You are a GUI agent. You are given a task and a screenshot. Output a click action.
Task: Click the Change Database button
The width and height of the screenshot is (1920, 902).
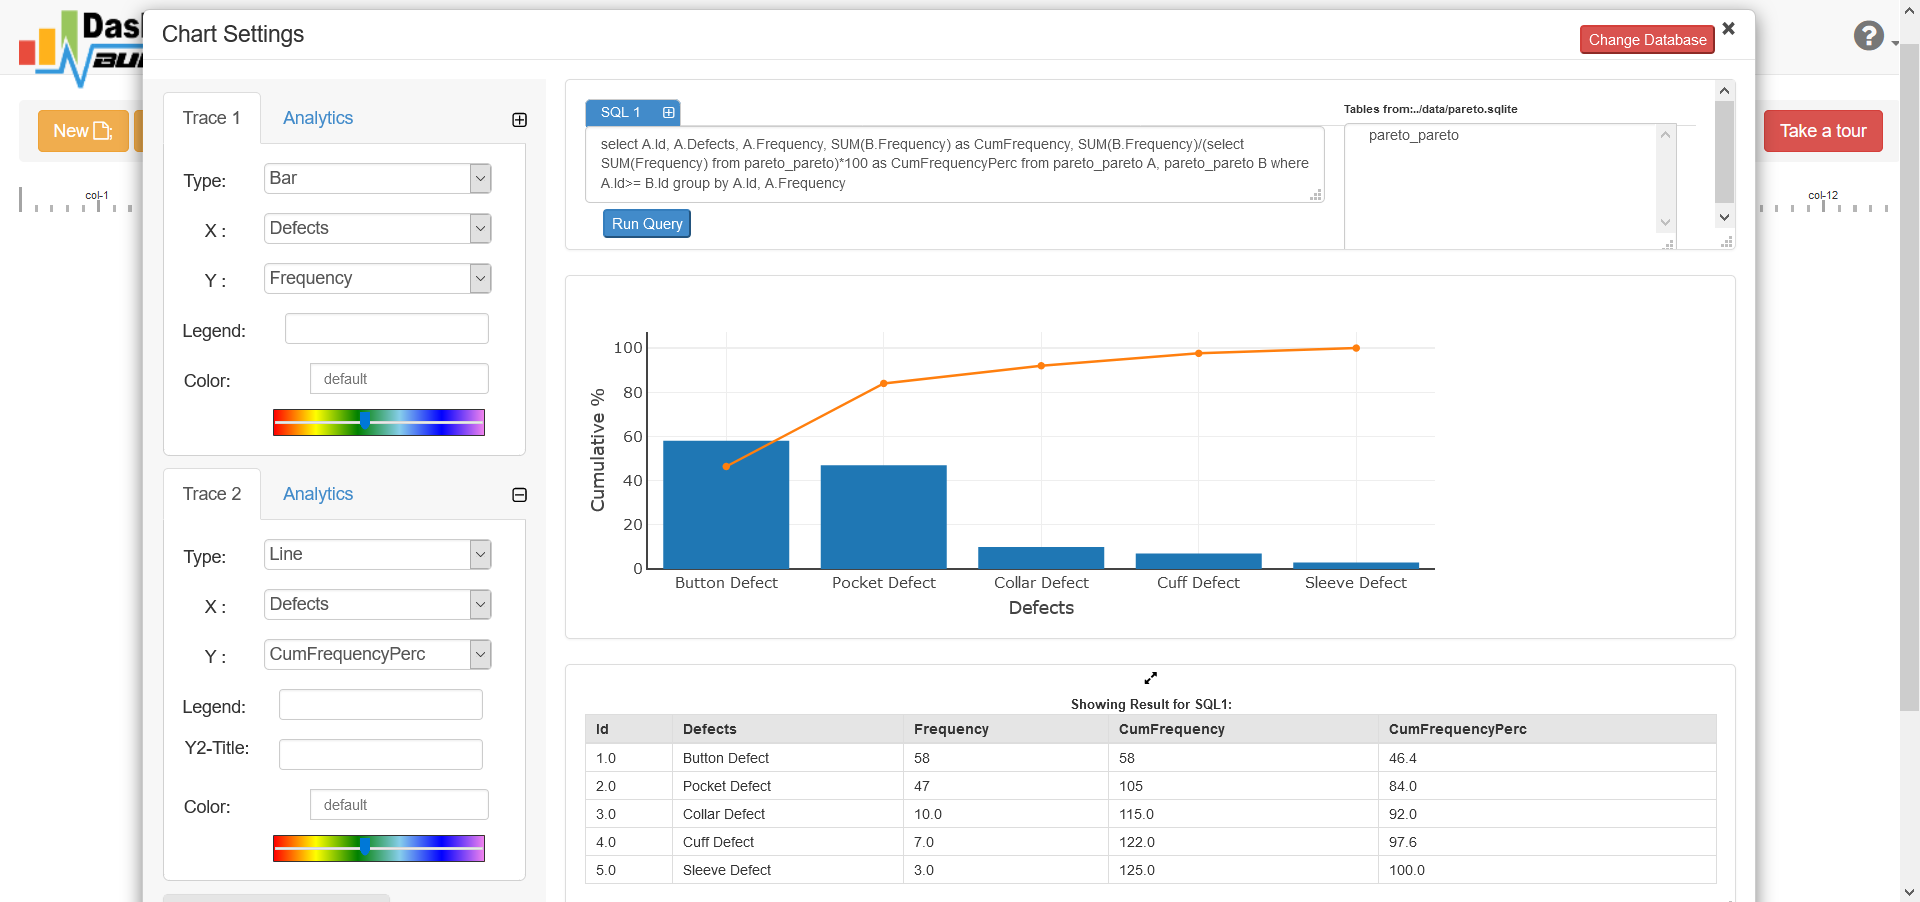click(1647, 40)
